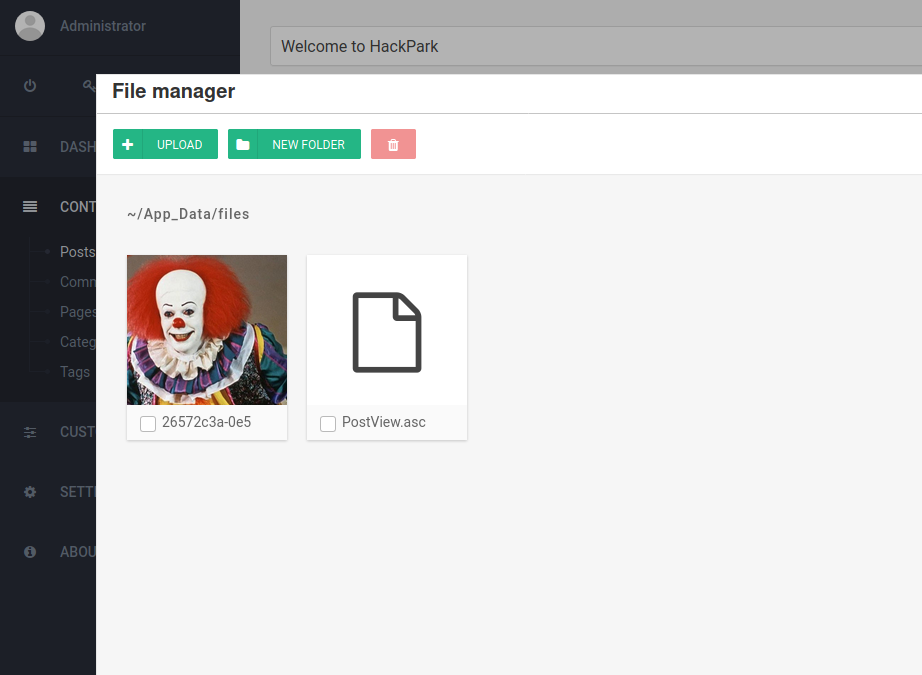Screen dimensions: 922x675
Task: Click the UPLOAD button
Action: (x=165, y=144)
